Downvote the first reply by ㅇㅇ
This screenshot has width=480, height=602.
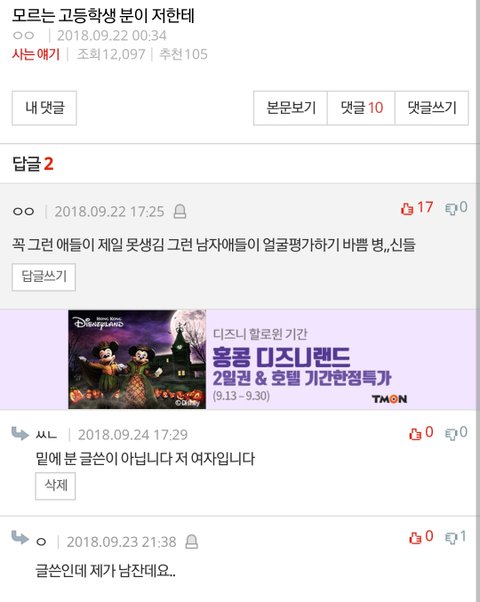click(456, 208)
